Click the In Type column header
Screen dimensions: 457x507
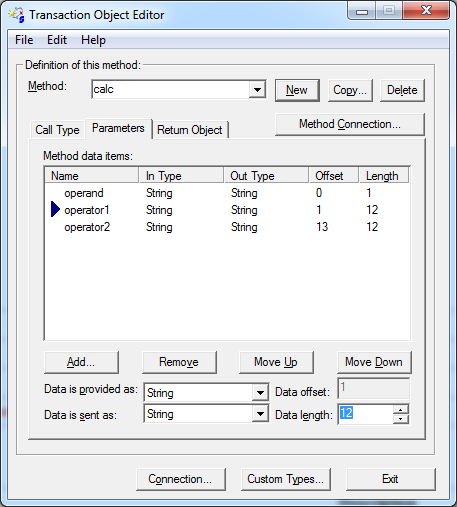point(181,175)
